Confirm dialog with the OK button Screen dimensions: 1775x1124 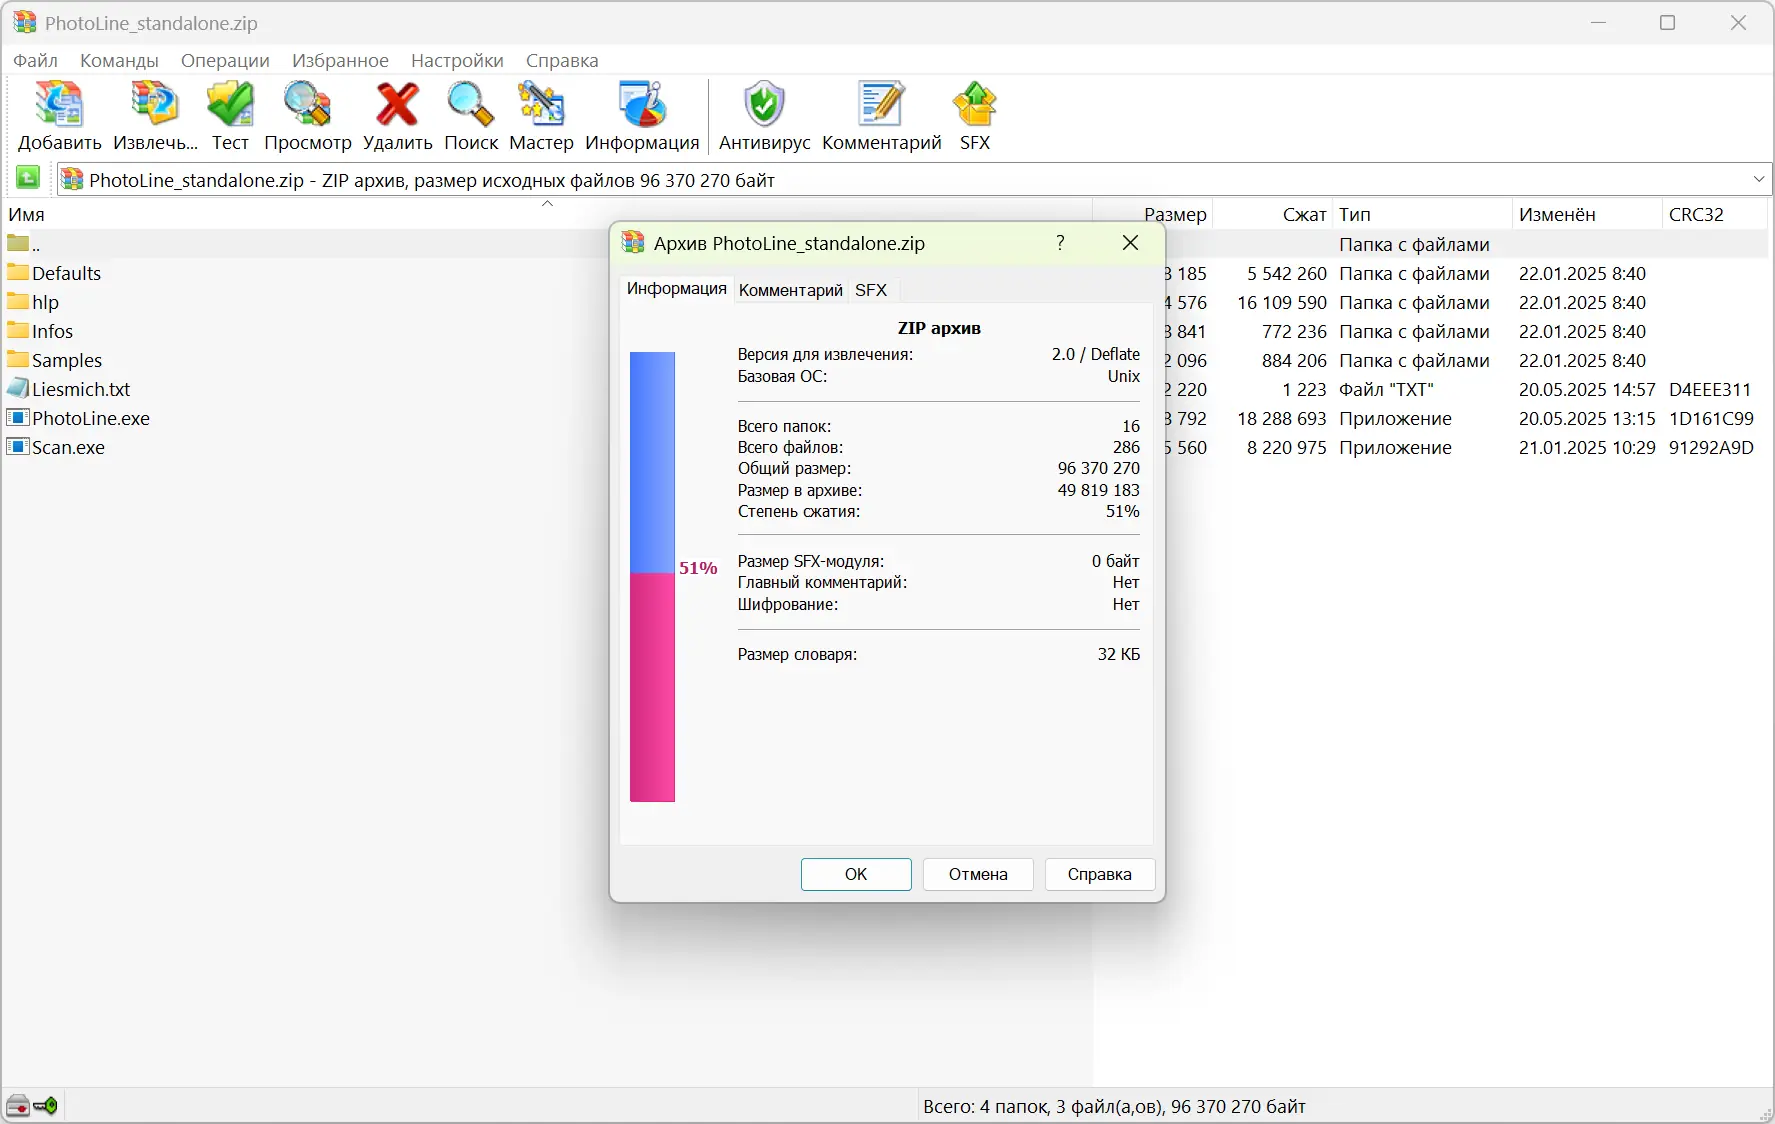[856, 874]
